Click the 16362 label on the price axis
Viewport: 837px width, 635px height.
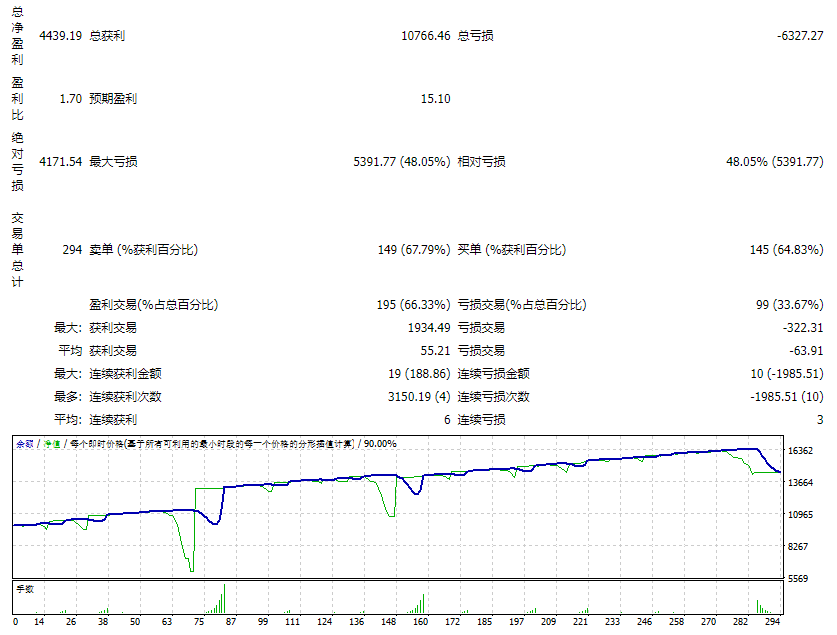coord(801,452)
